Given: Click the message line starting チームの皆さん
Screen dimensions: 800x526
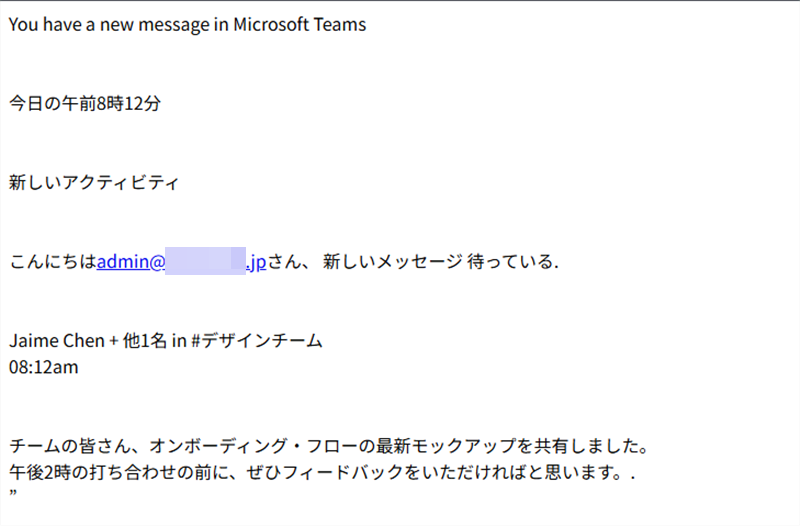Looking at the screenshot, I should coord(329,446).
